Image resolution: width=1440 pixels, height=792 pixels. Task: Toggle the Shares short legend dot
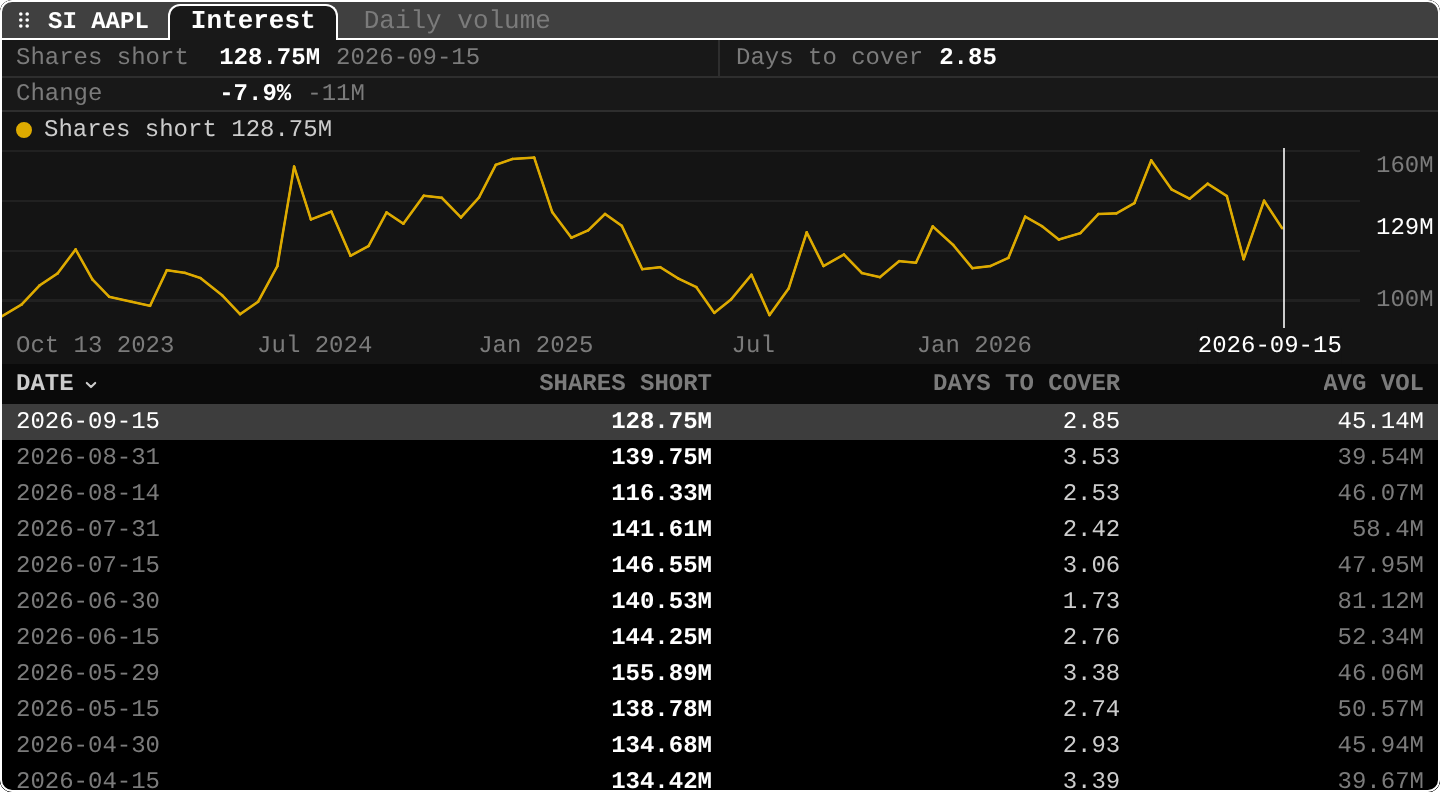[x=24, y=130]
